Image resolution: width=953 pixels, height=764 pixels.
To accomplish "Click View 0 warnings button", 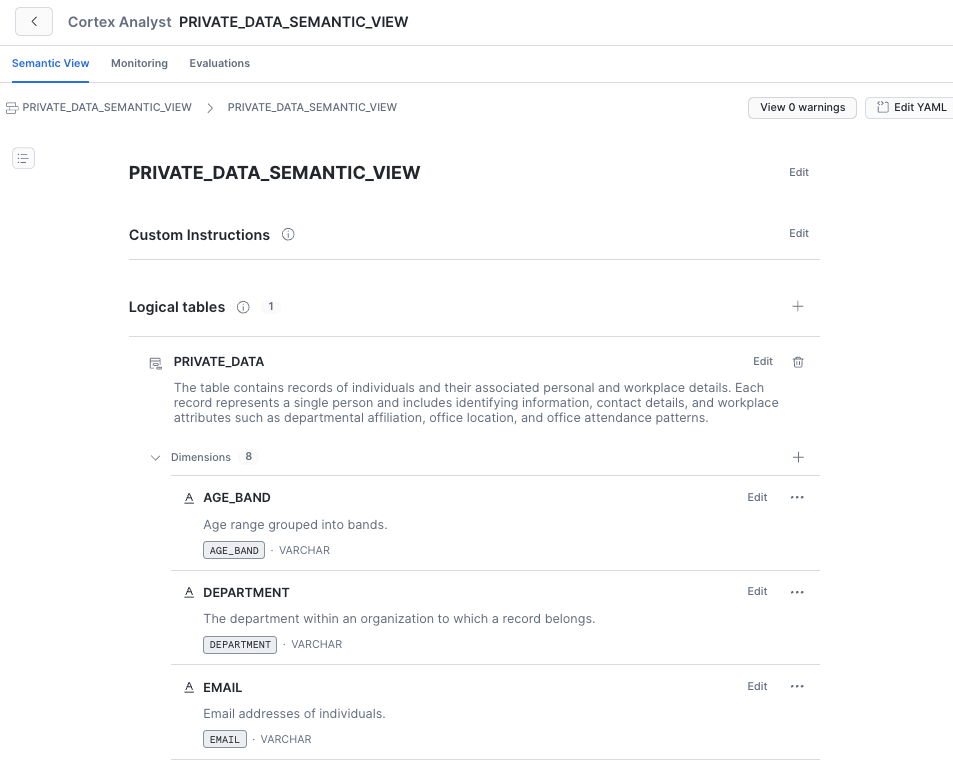I will (802, 108).
